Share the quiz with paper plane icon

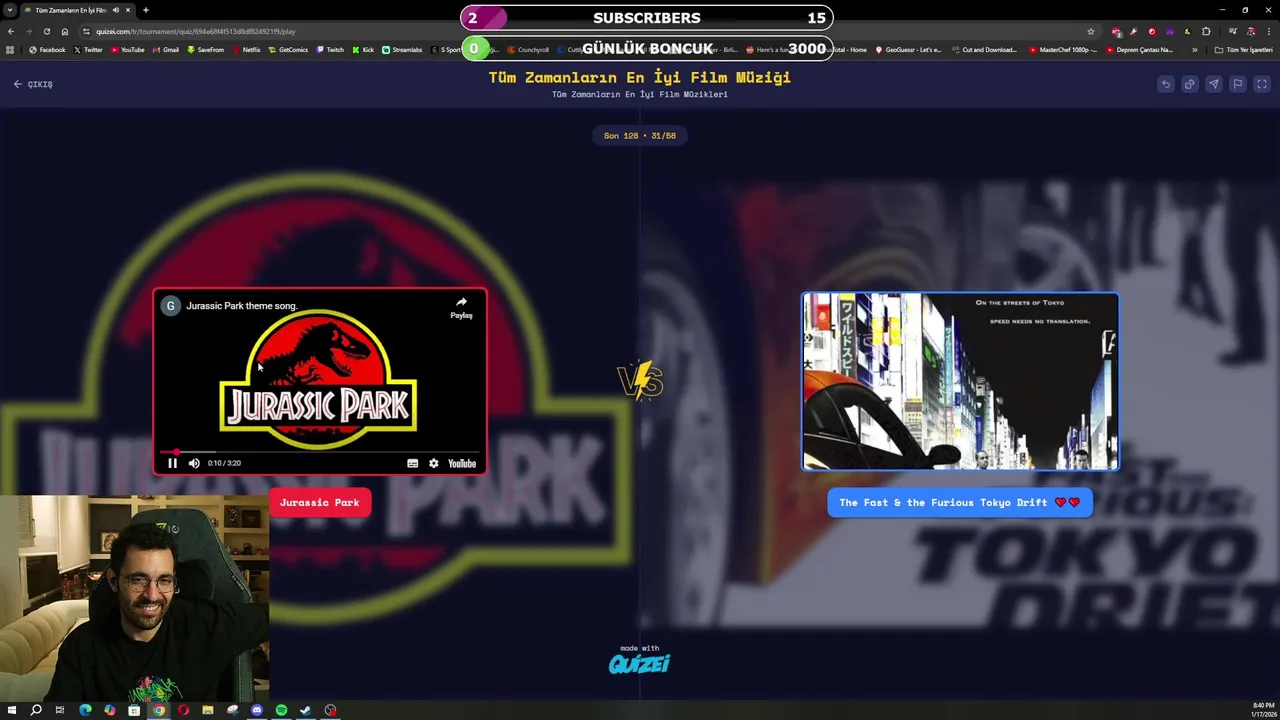[x=1214, y=84]
